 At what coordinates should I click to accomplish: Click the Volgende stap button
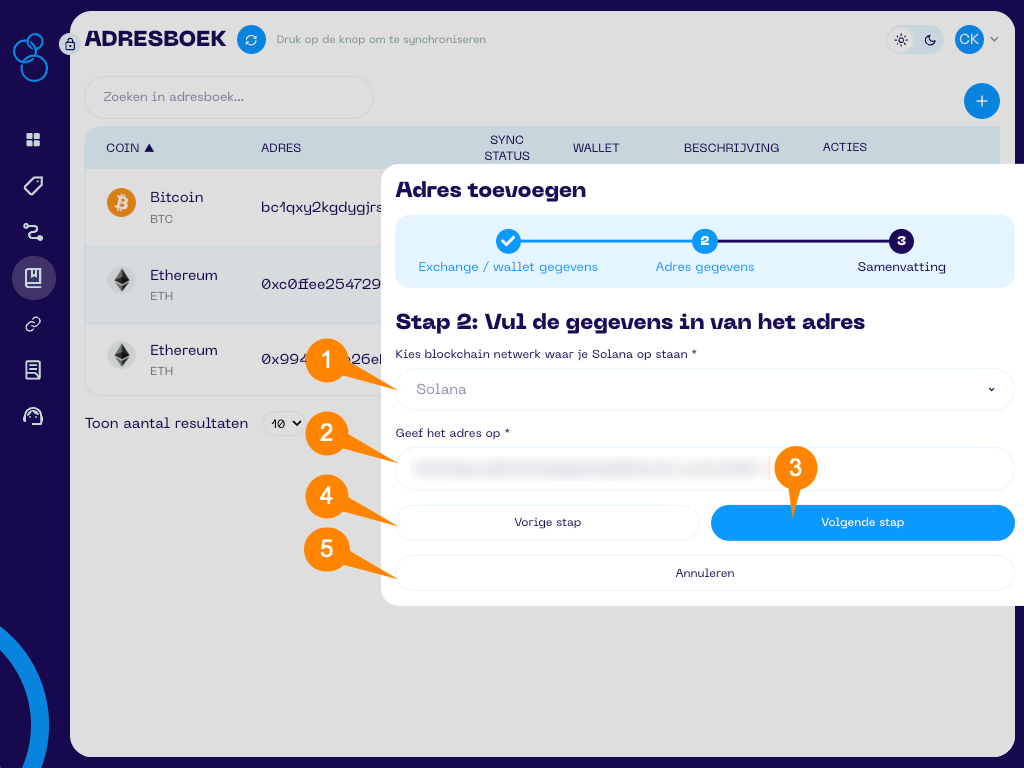(862, 522)
